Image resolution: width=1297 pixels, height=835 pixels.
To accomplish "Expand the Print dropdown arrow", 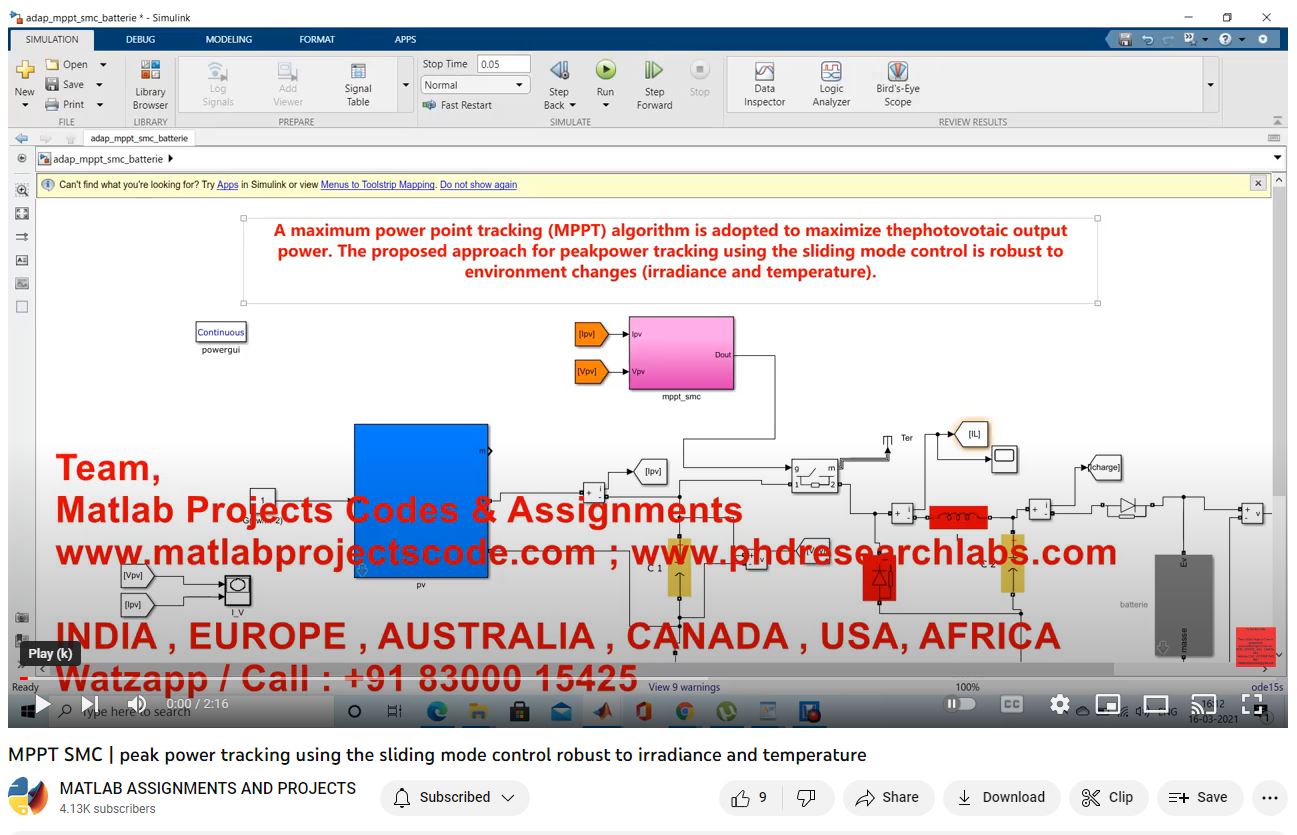I will click(x=100, y=105).
